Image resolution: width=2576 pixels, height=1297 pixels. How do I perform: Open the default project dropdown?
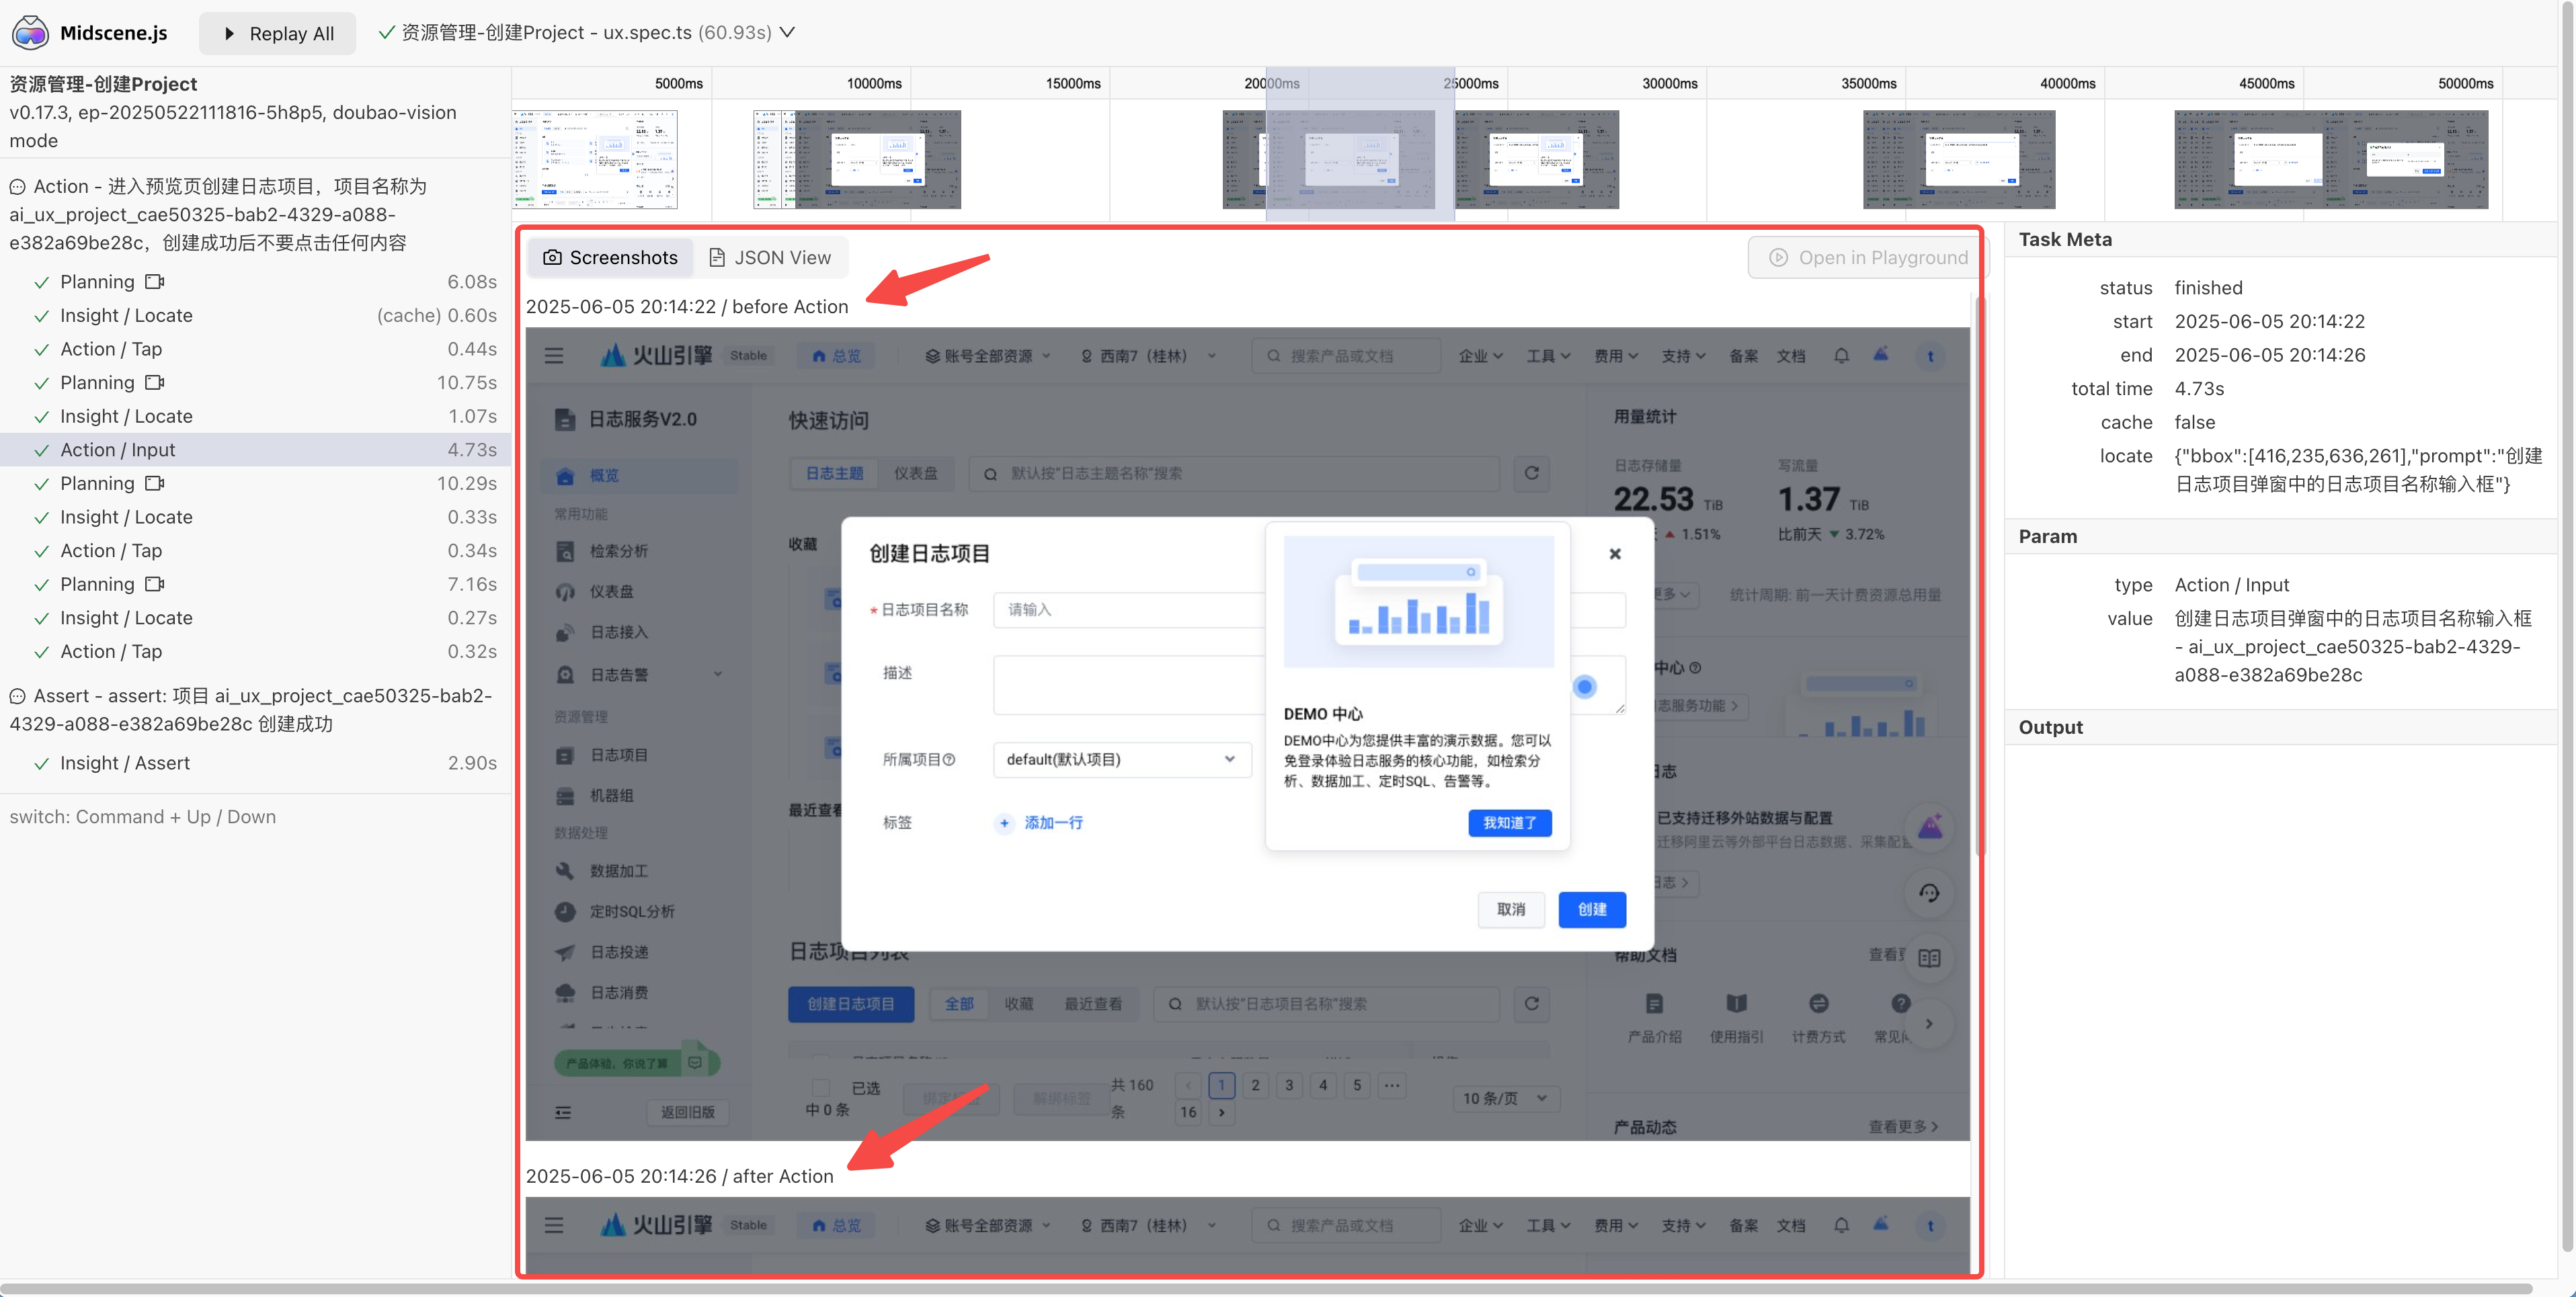[x=1122, y=759]
